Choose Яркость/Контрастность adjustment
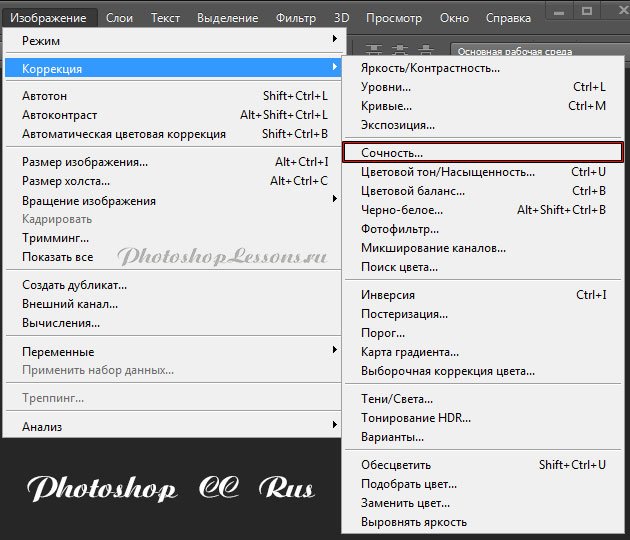630x540 pixels. click(430, 68)
